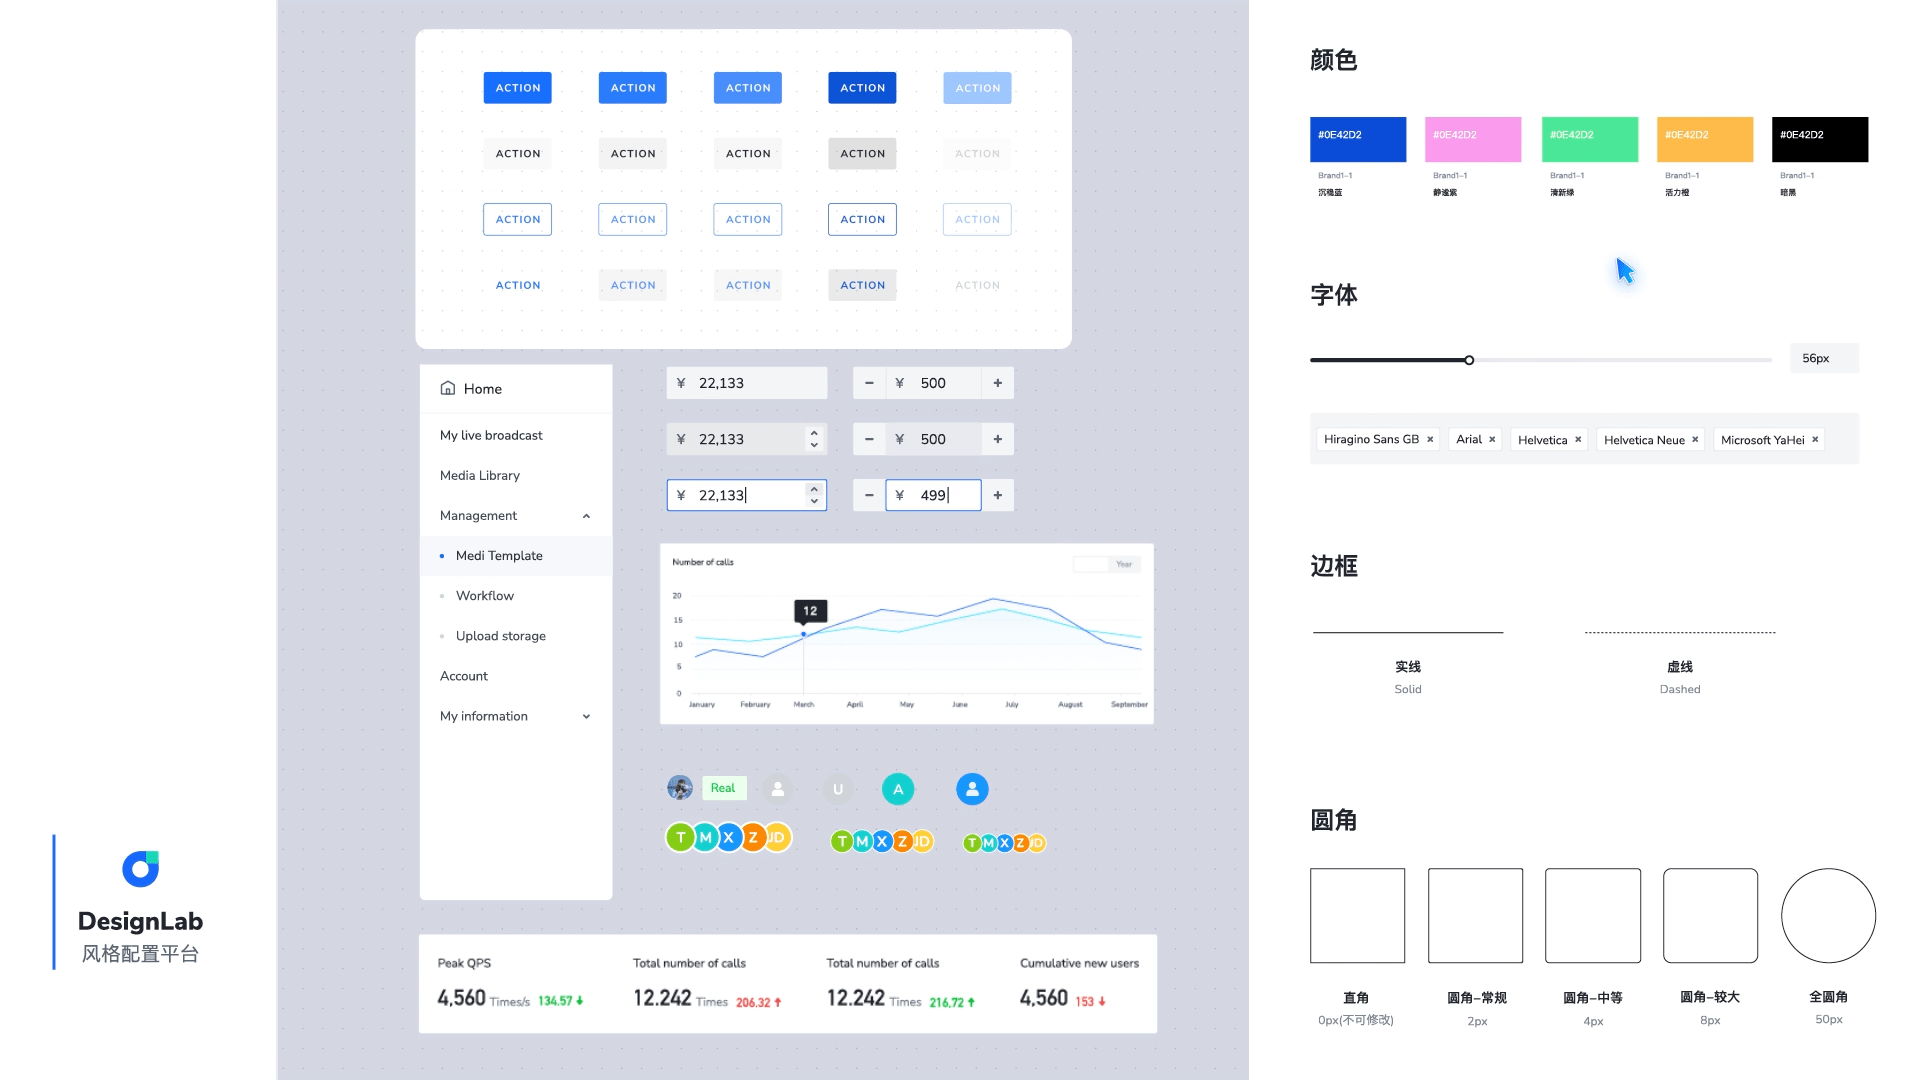This screenshot has width=1920, height=1080.
Task: Click the ¥ 22,133 price input field
Action: coord(745,384)
